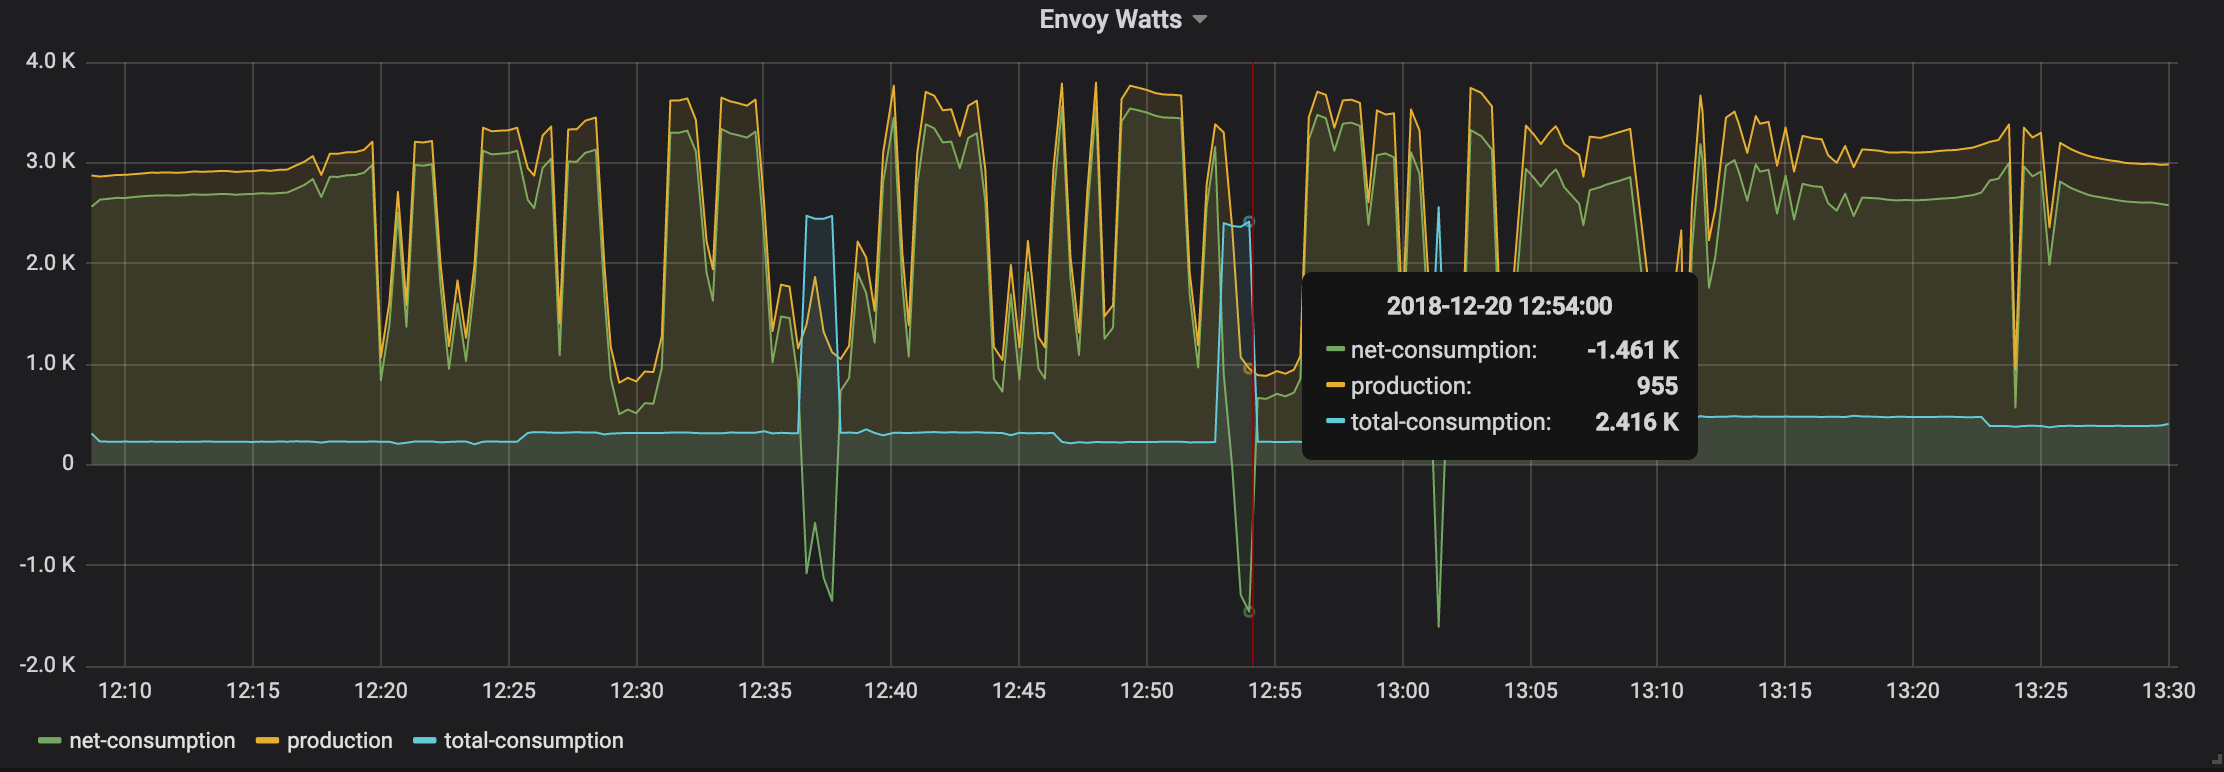Click the -1.0 K y-axis label
The width and height of the screenshot is (2224, 772).
(47, 565)
